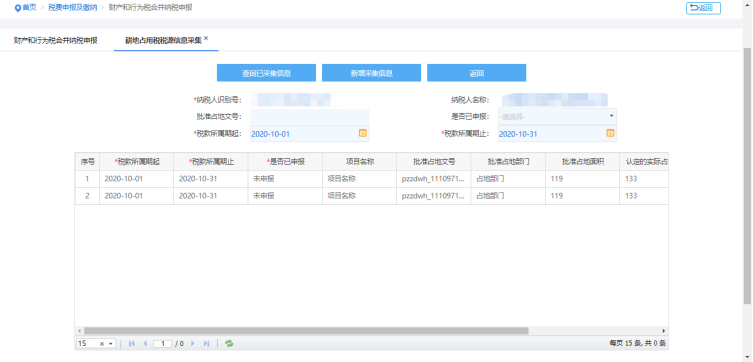Click the horizontal scrollbar left arrow

79,331
